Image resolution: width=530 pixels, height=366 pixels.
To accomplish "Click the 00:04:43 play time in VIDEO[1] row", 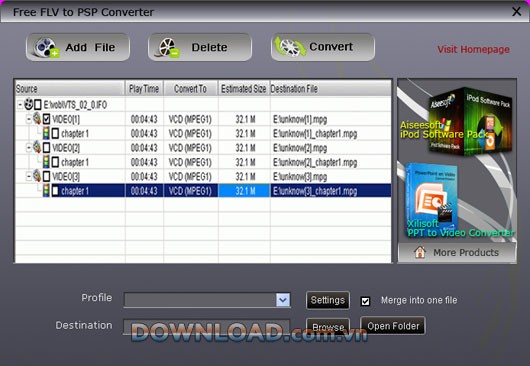I will point(144,119).
